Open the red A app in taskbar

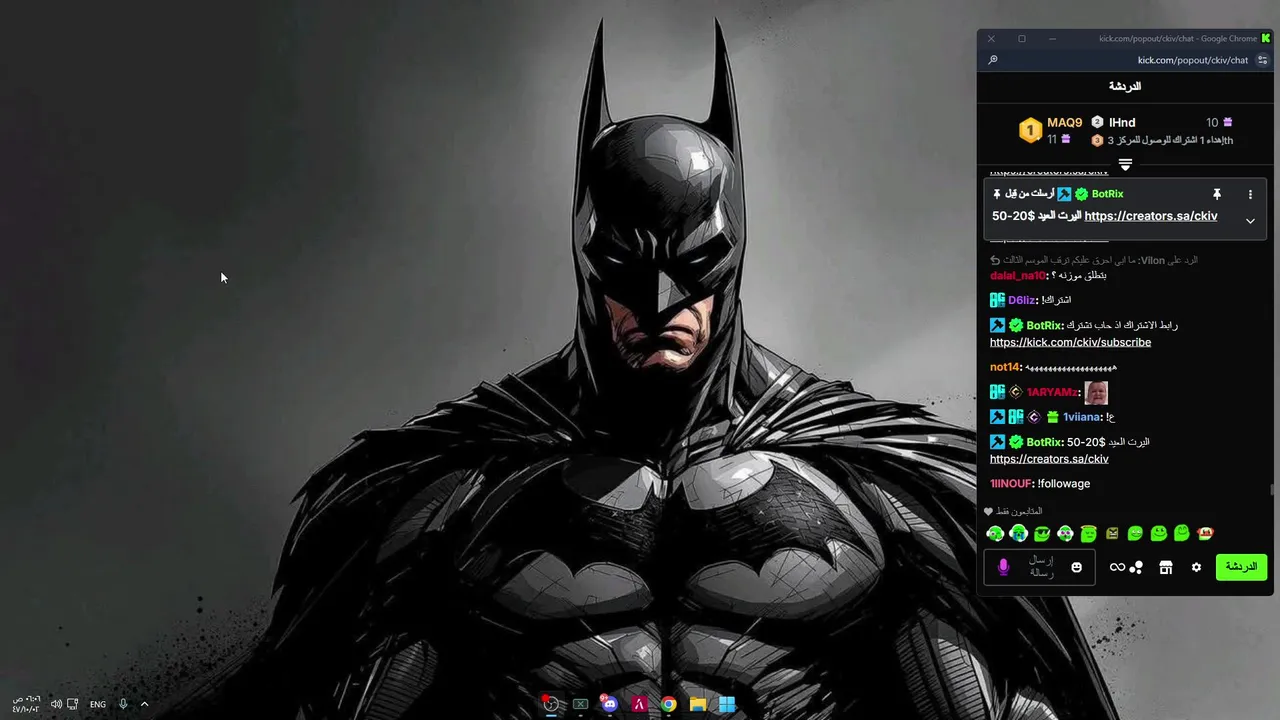(639, 704)
